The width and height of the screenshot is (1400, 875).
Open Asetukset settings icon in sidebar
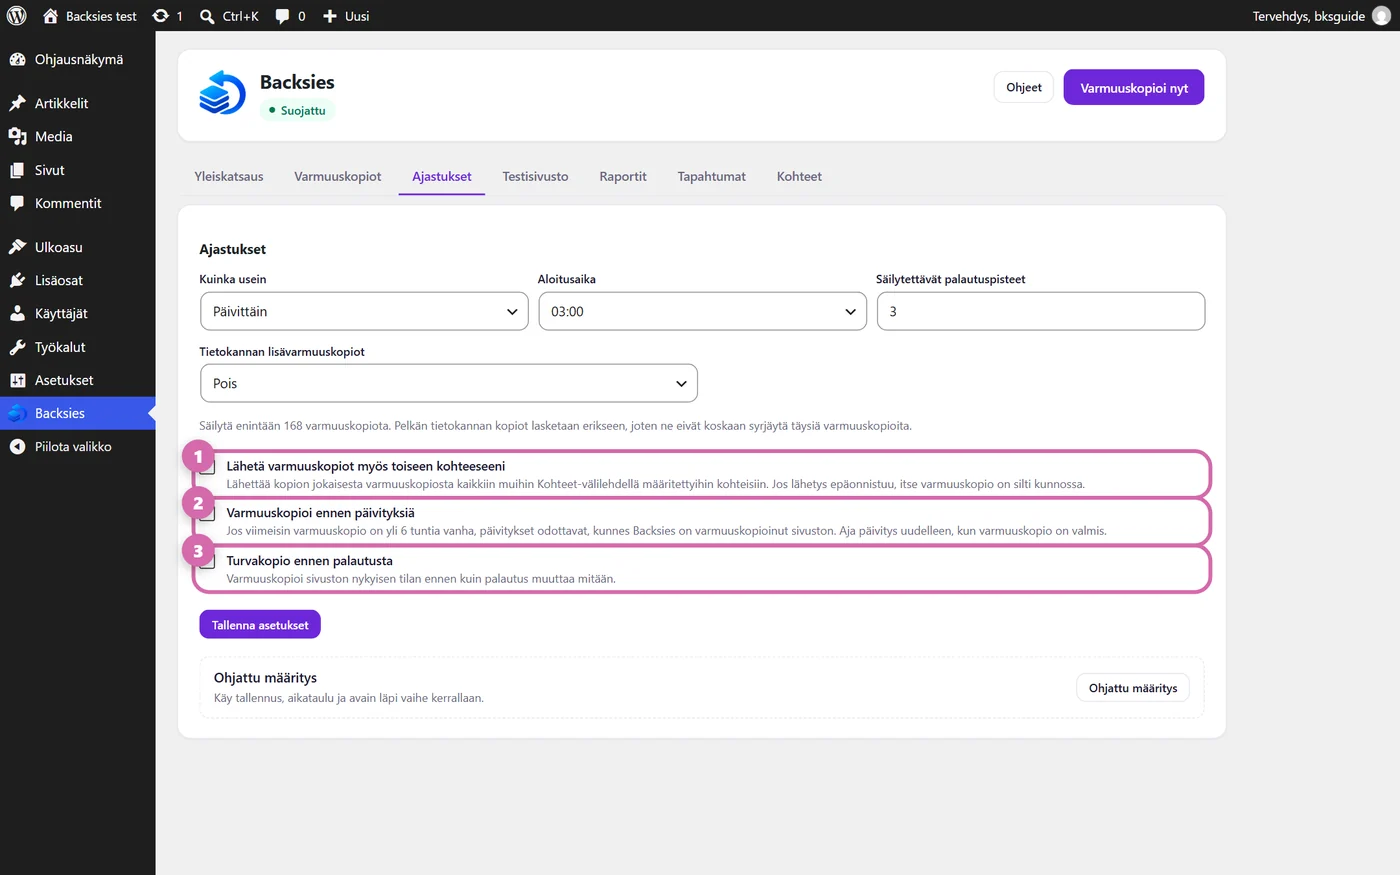point(17,380)
